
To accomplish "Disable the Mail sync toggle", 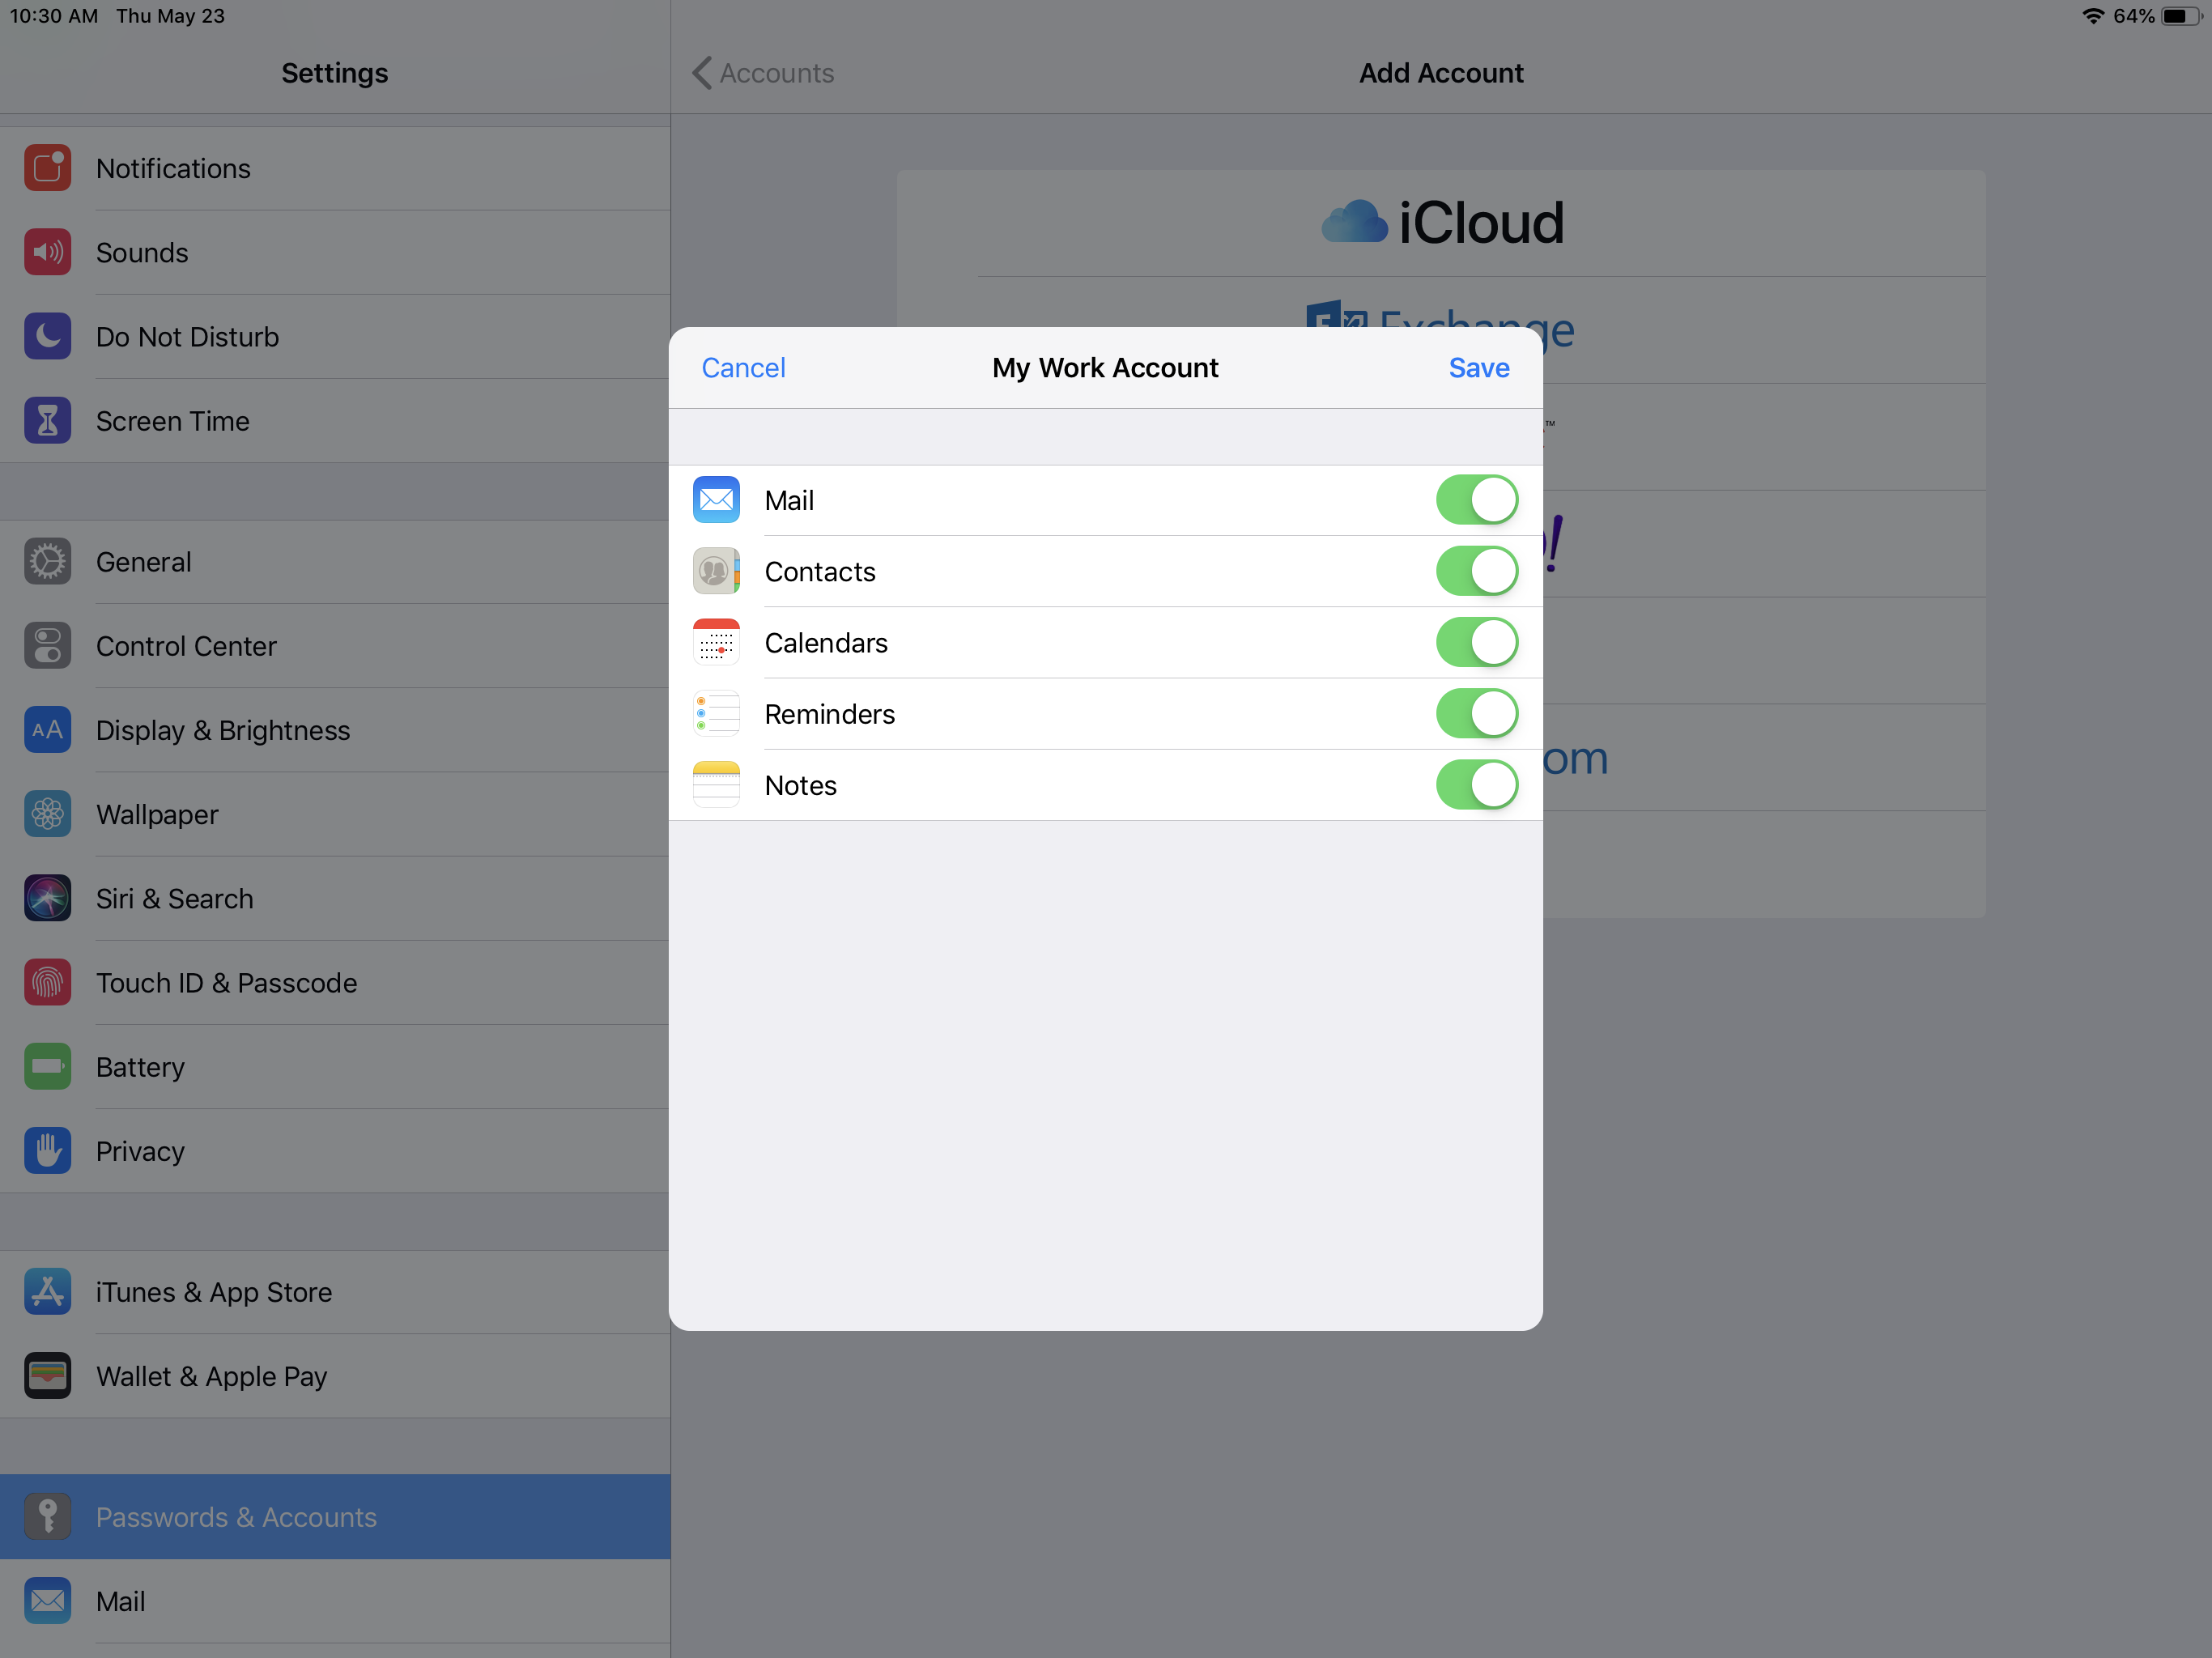I will 1476,500.
